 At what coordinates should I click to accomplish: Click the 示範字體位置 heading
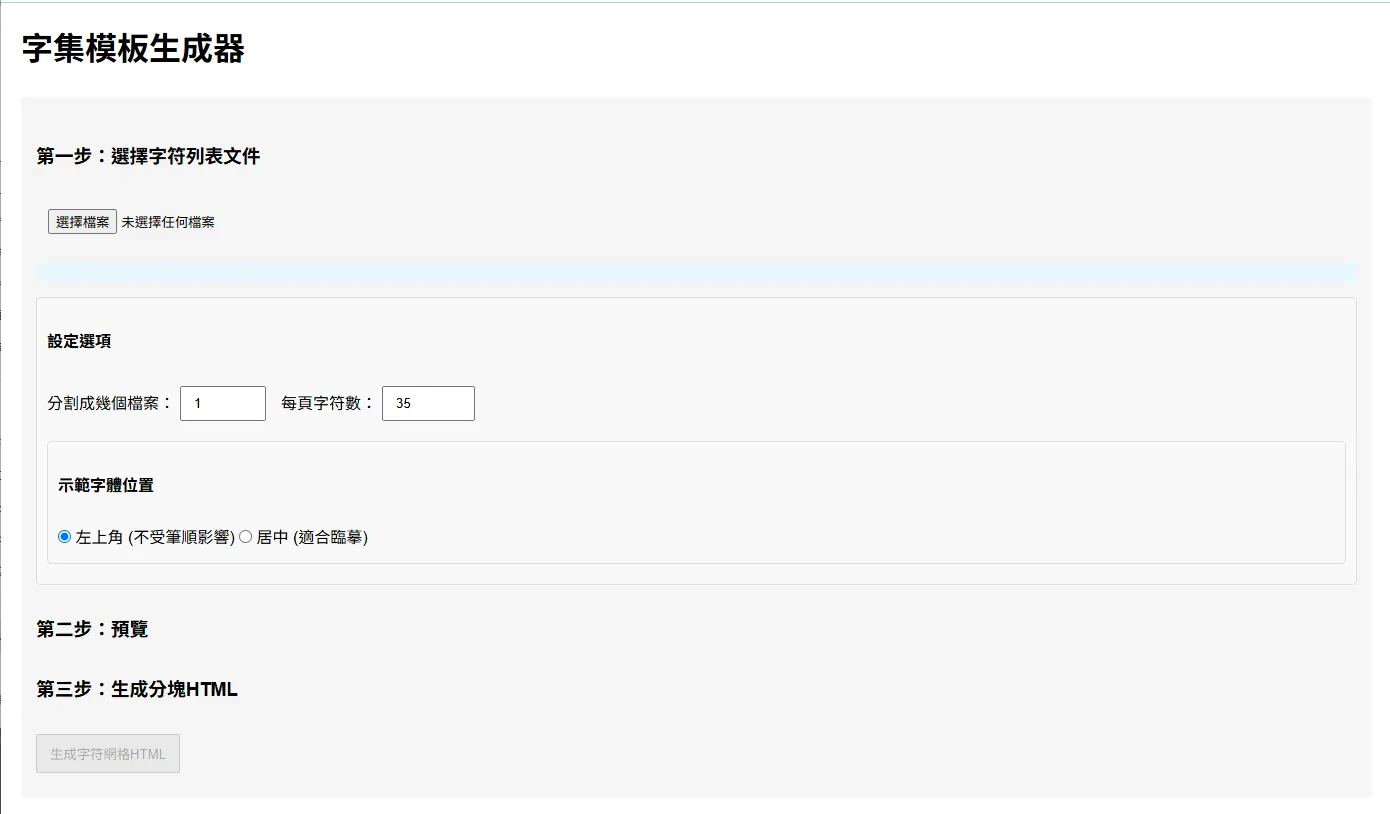point(106,485)
